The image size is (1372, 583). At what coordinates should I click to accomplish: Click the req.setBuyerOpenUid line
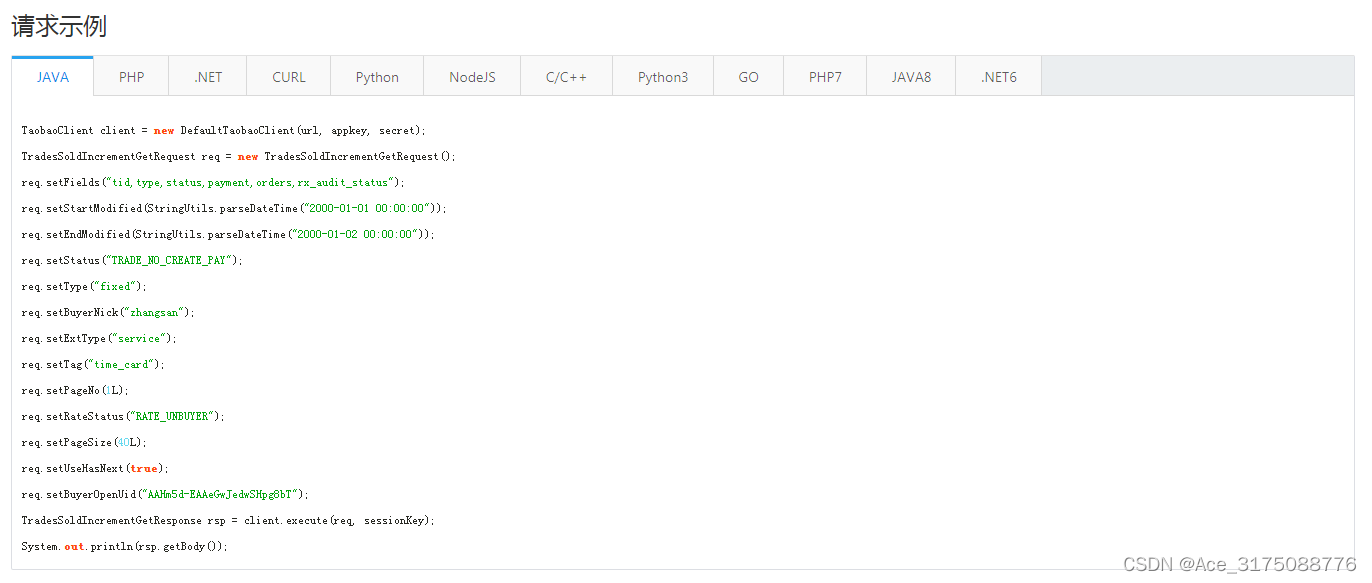(165, 494)
